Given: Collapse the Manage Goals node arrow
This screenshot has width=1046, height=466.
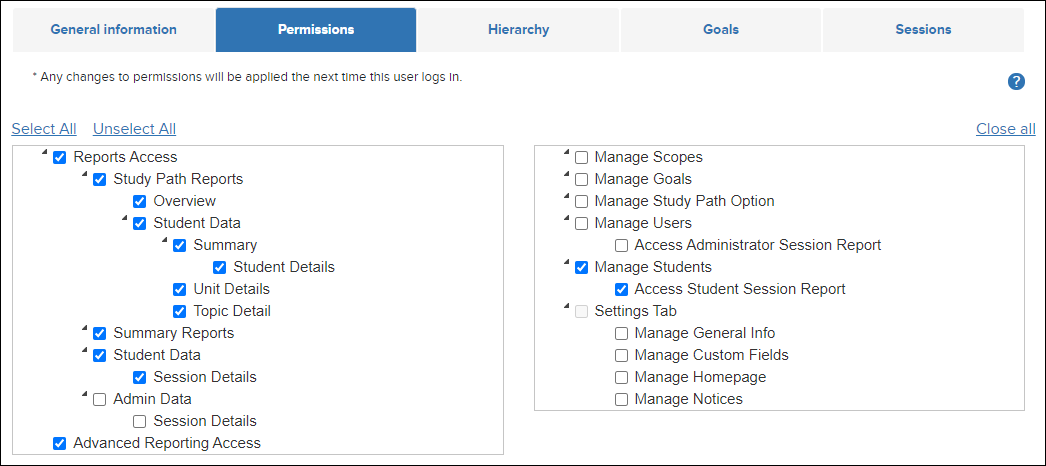Looking at the screenshot, I should [566, 175].
